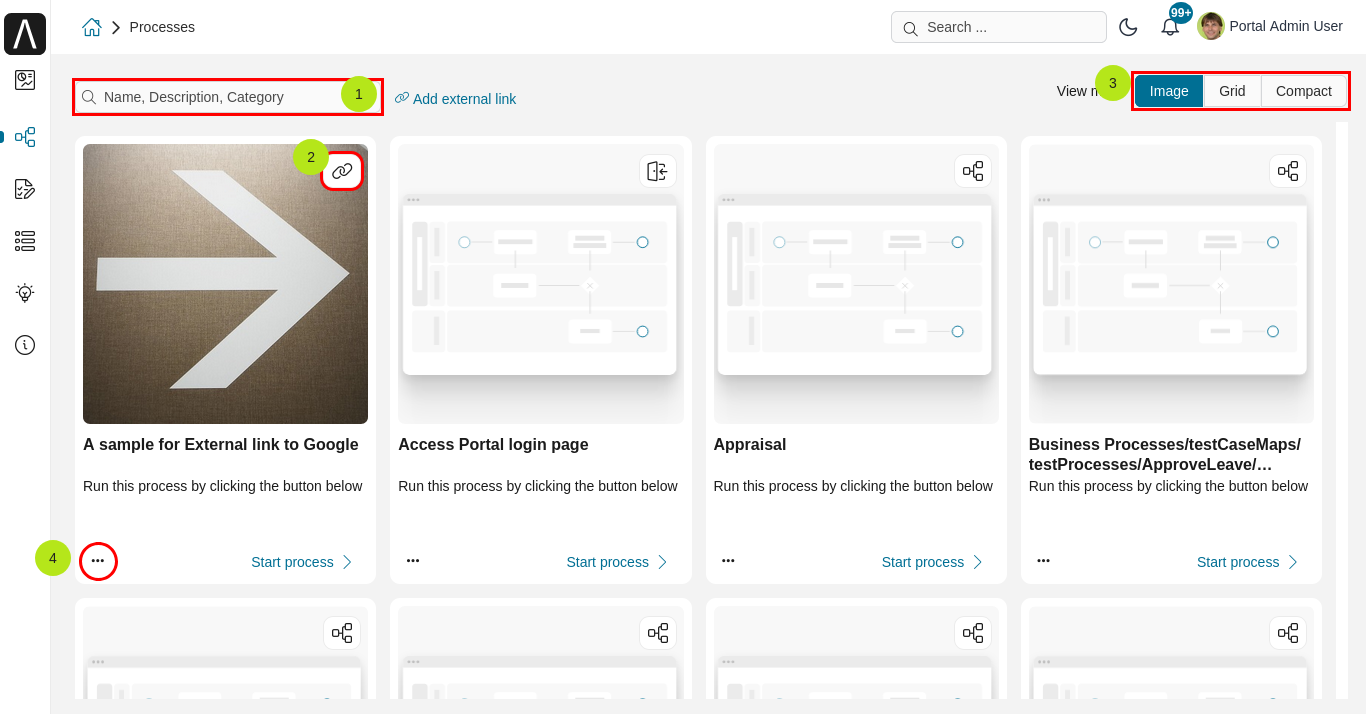
Task: Open the lightbulb sidebar icon
Action: (25, 293)
